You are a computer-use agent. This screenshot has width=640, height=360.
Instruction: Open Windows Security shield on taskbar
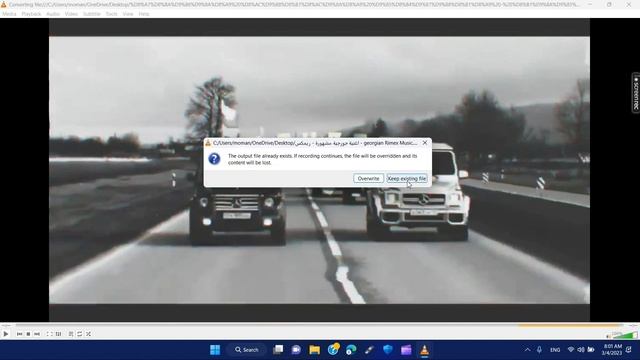coord(388,350)
